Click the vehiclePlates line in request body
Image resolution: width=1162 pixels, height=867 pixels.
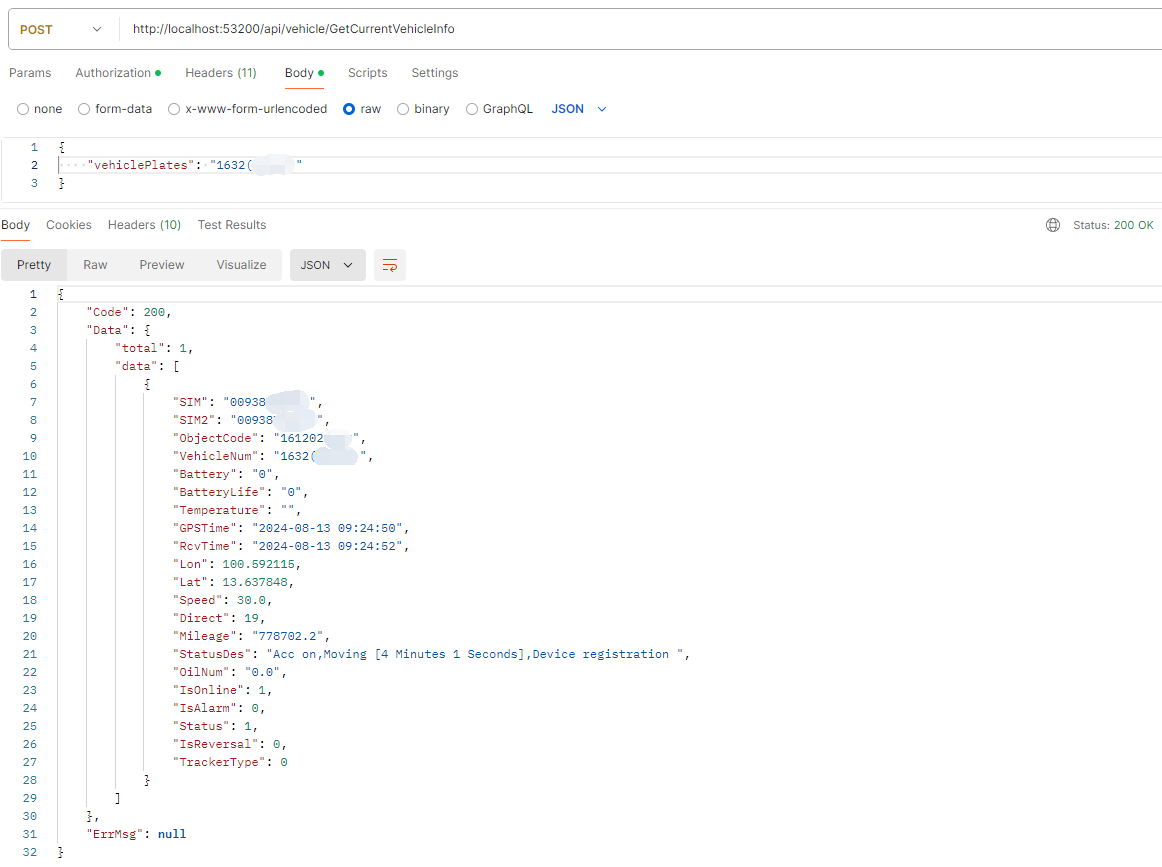pos(196,165)
